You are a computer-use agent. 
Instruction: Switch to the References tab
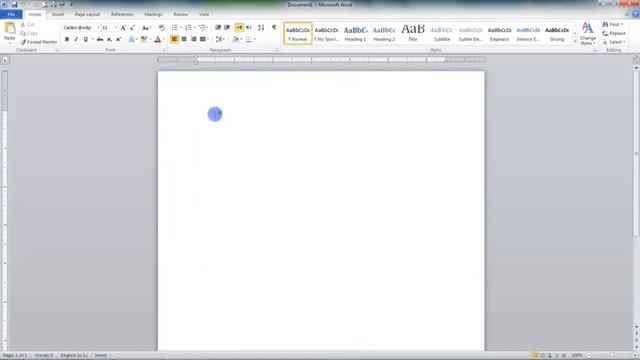[122, 14]
